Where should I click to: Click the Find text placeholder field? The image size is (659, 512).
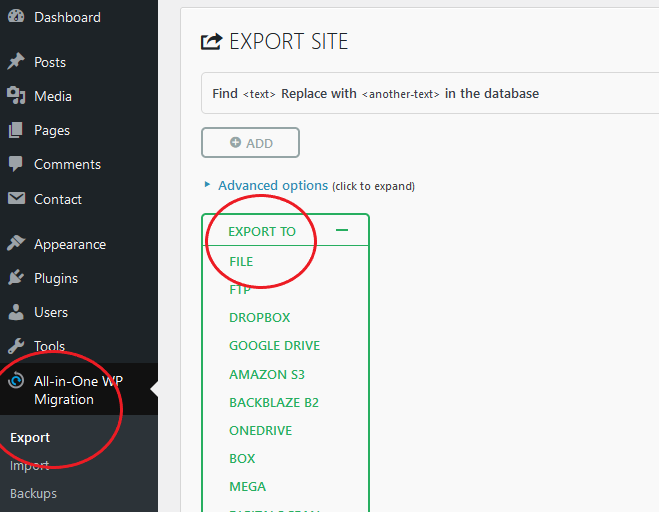pos(259,94)
